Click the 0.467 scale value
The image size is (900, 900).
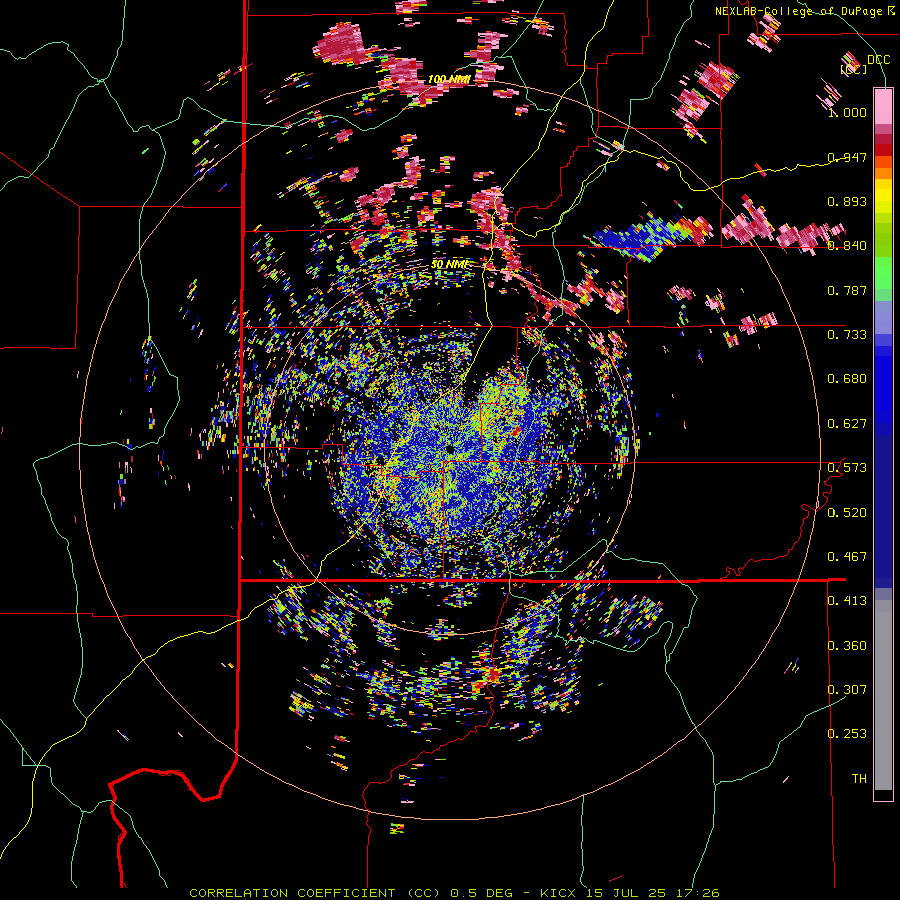click(x=847, y=557)
